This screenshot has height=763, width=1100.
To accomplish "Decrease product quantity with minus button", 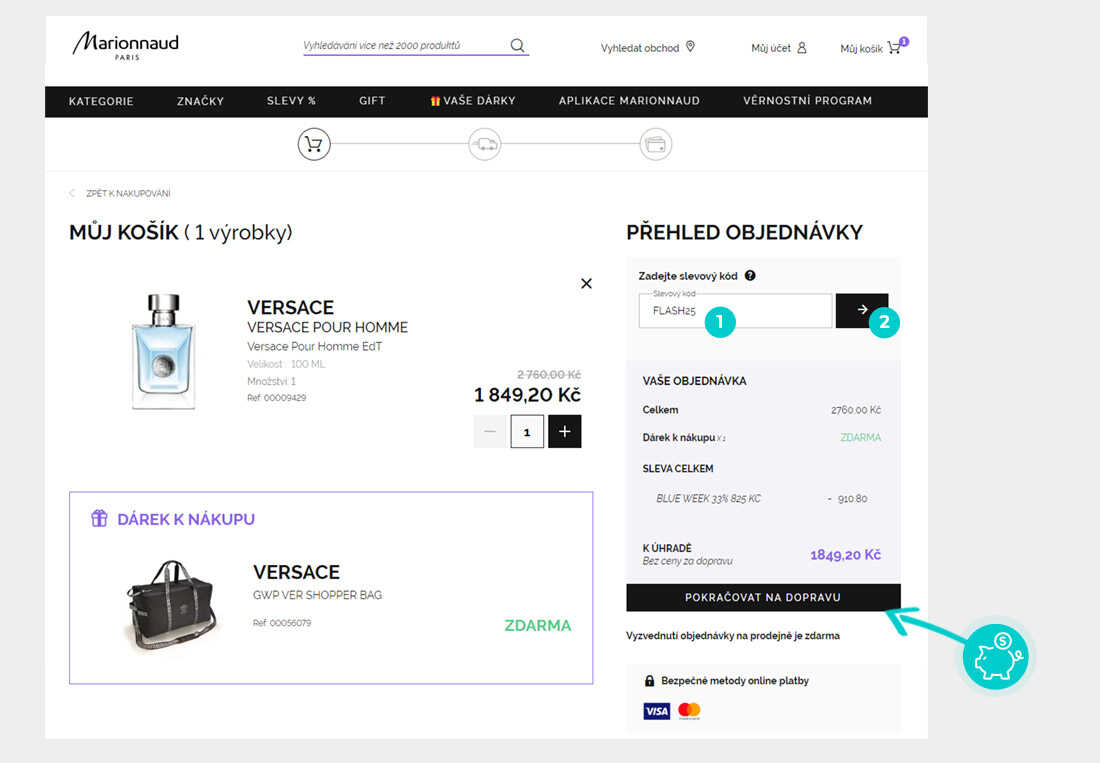I will click(x=490, y=431).
